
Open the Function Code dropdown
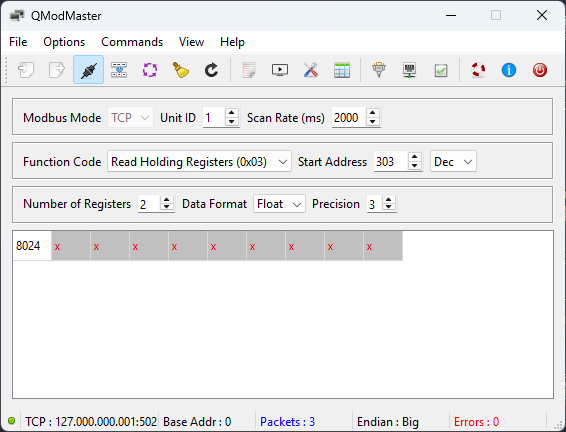coord(199,161)
